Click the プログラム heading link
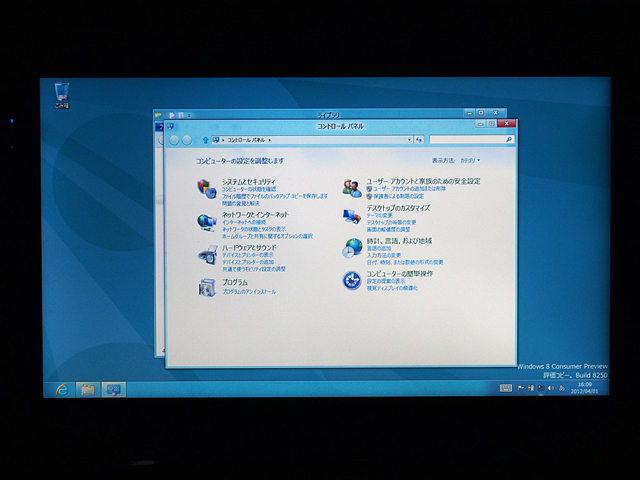Screen dimensions: 640x480 point(235,282)
